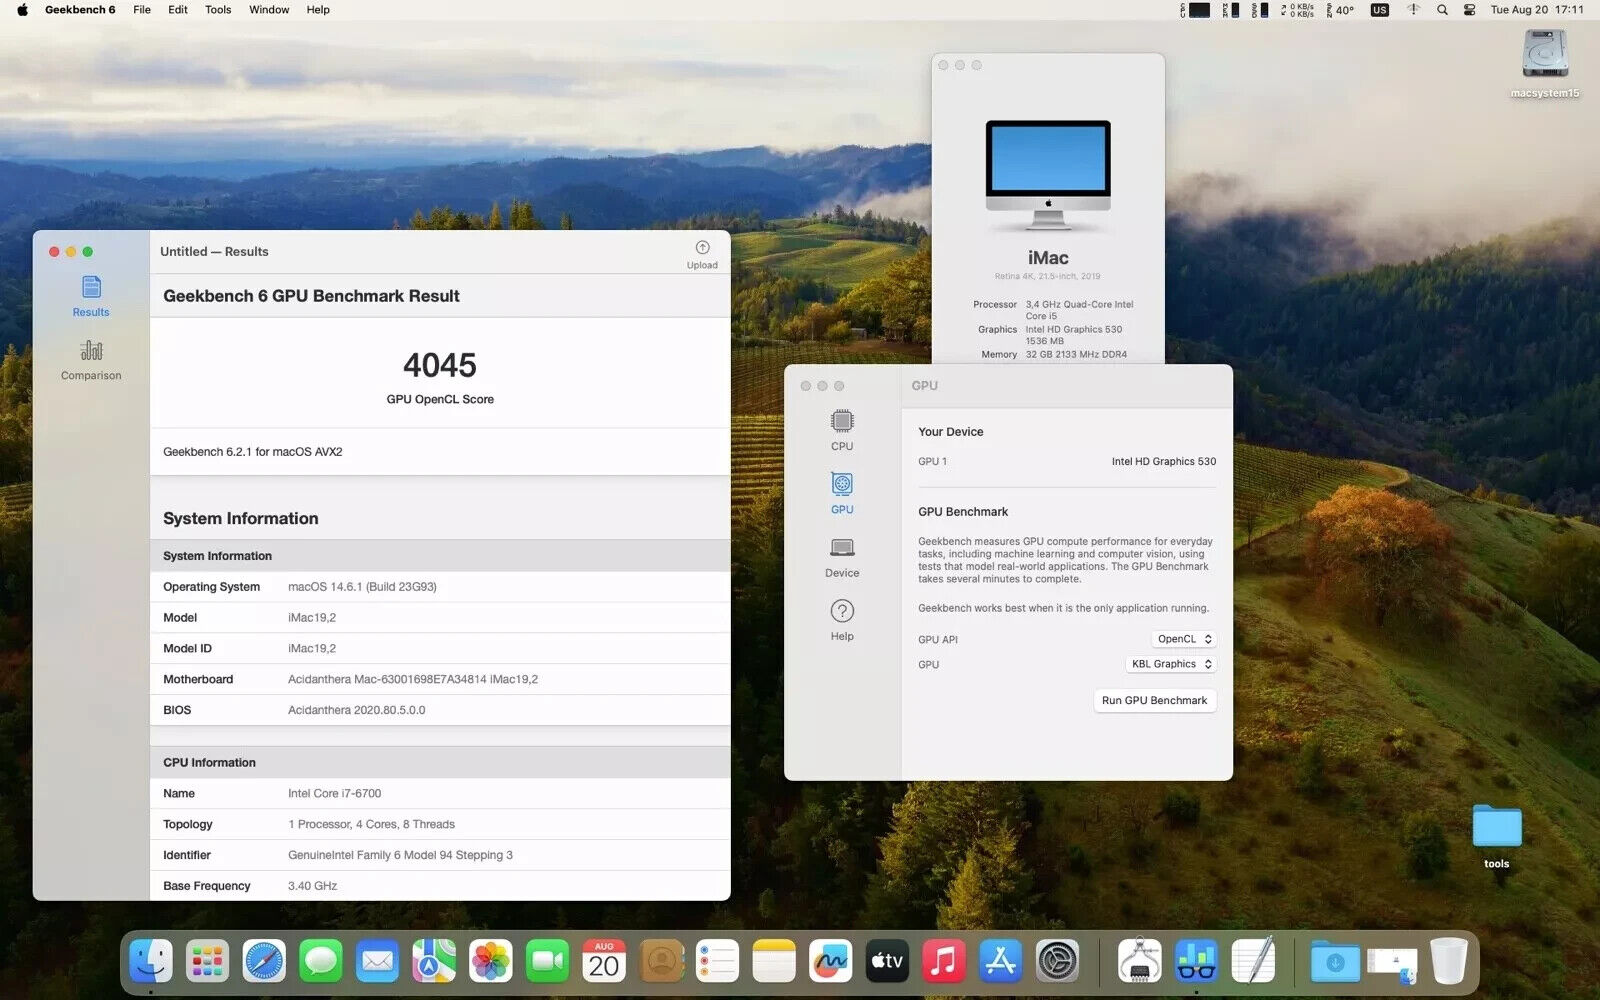
Task: Open System Settings from the dock
Action: 1057,962
